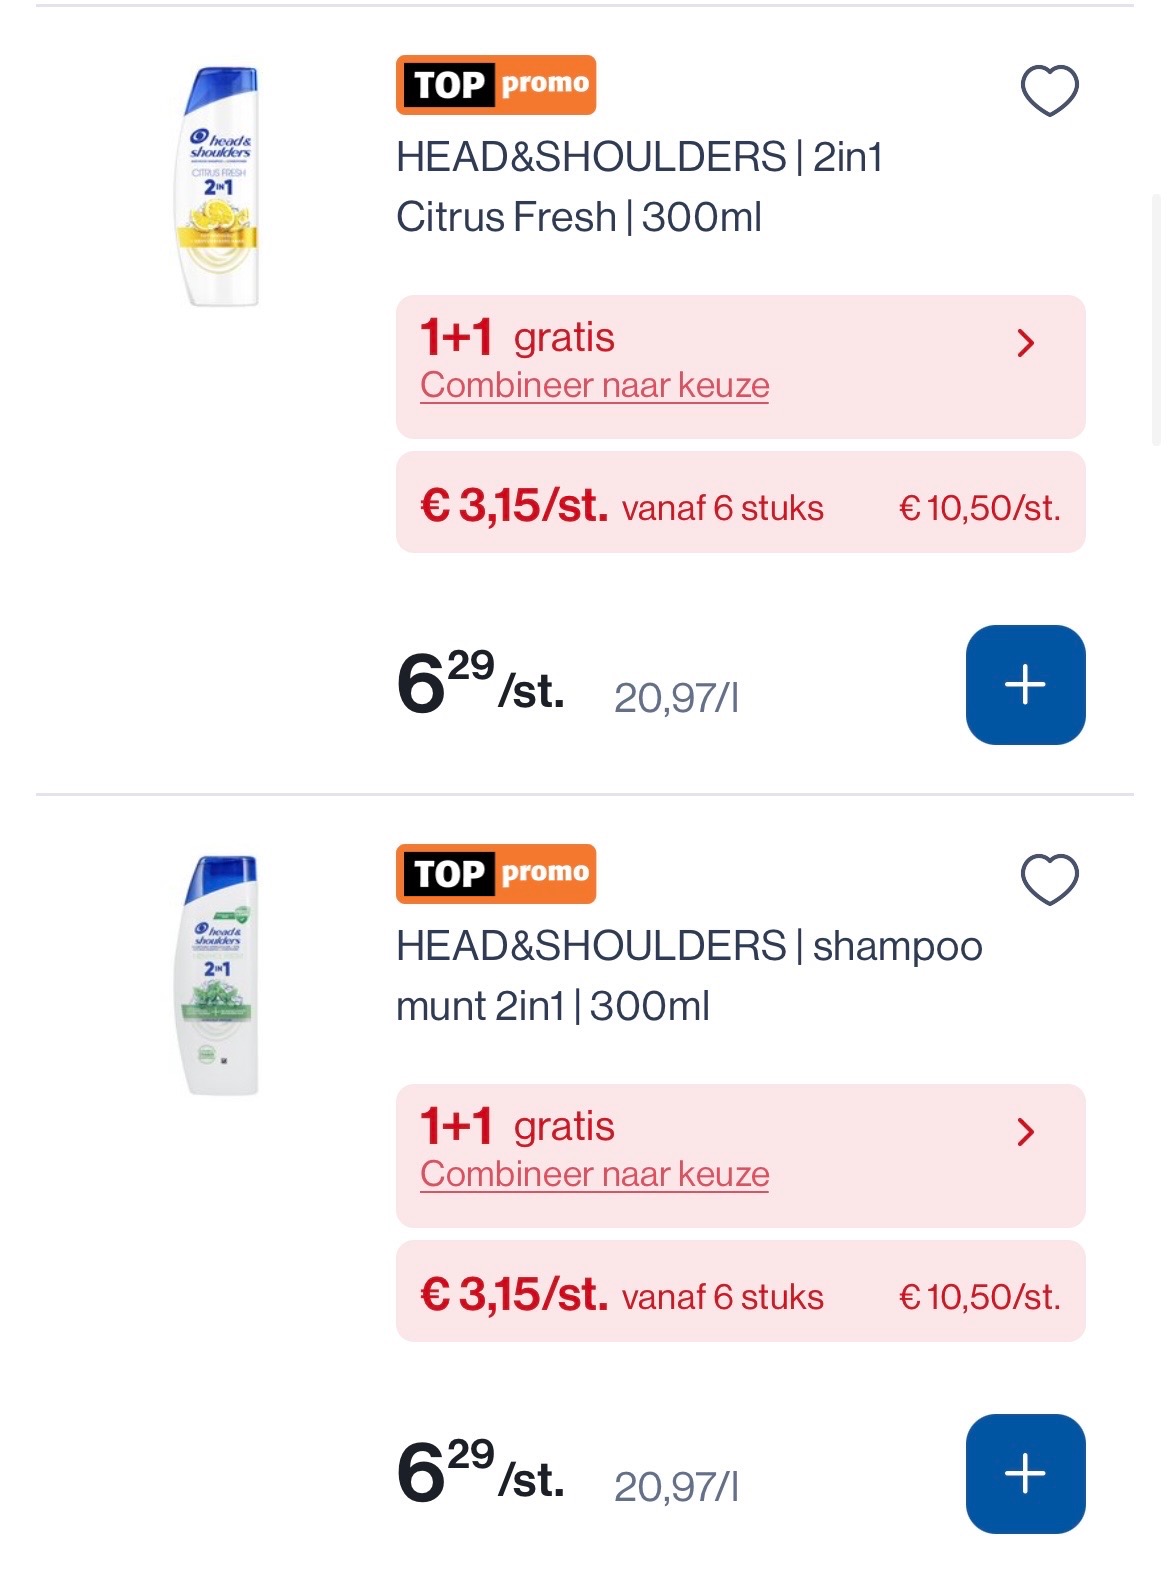Click the 1+1 gratis label on munt shampoo
1170x1580 pixels.
point(517,1126)
